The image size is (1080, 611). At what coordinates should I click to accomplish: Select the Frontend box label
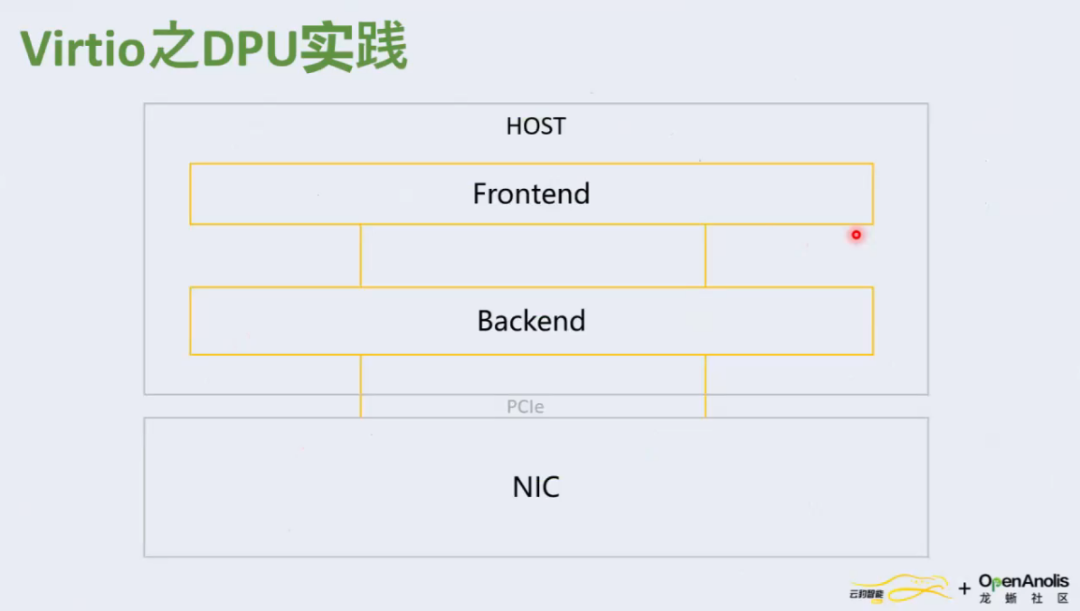point(531,194)
